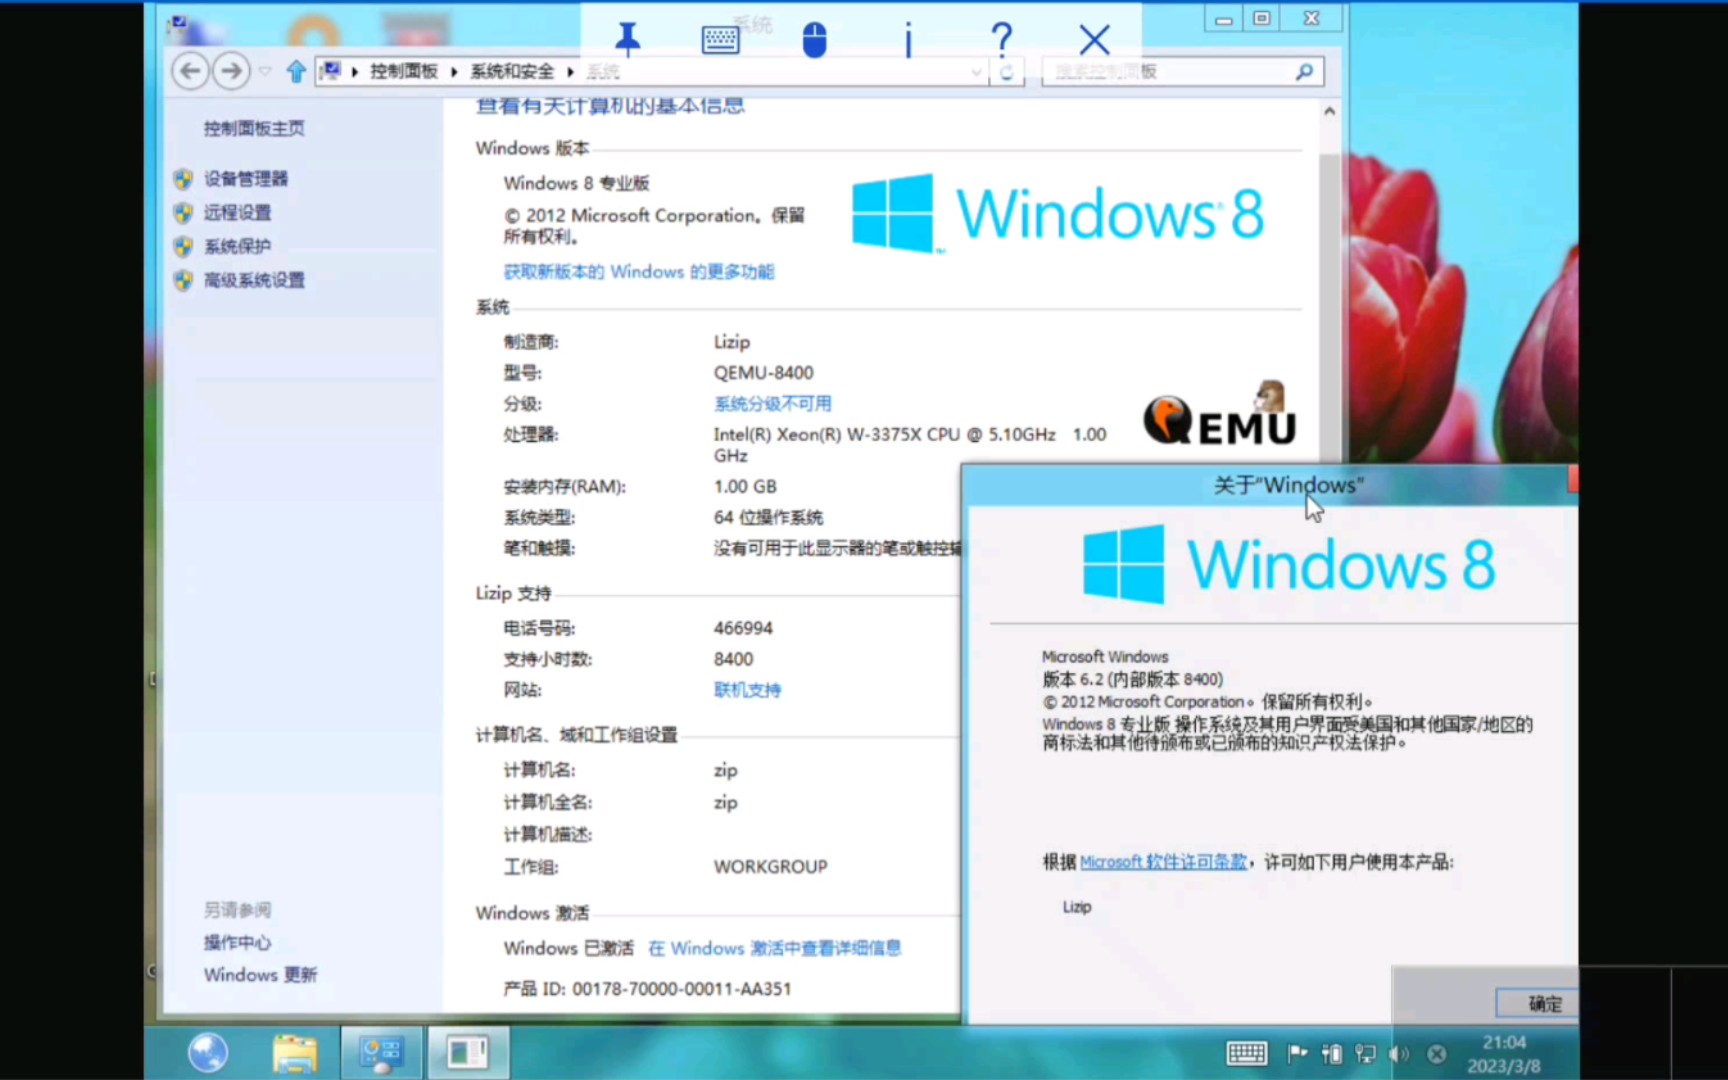Image resolution: width=1728 pixels, height=1080 pixels.
Task: Open 控制面板主页 link
Action: click(x=254, y=128)
